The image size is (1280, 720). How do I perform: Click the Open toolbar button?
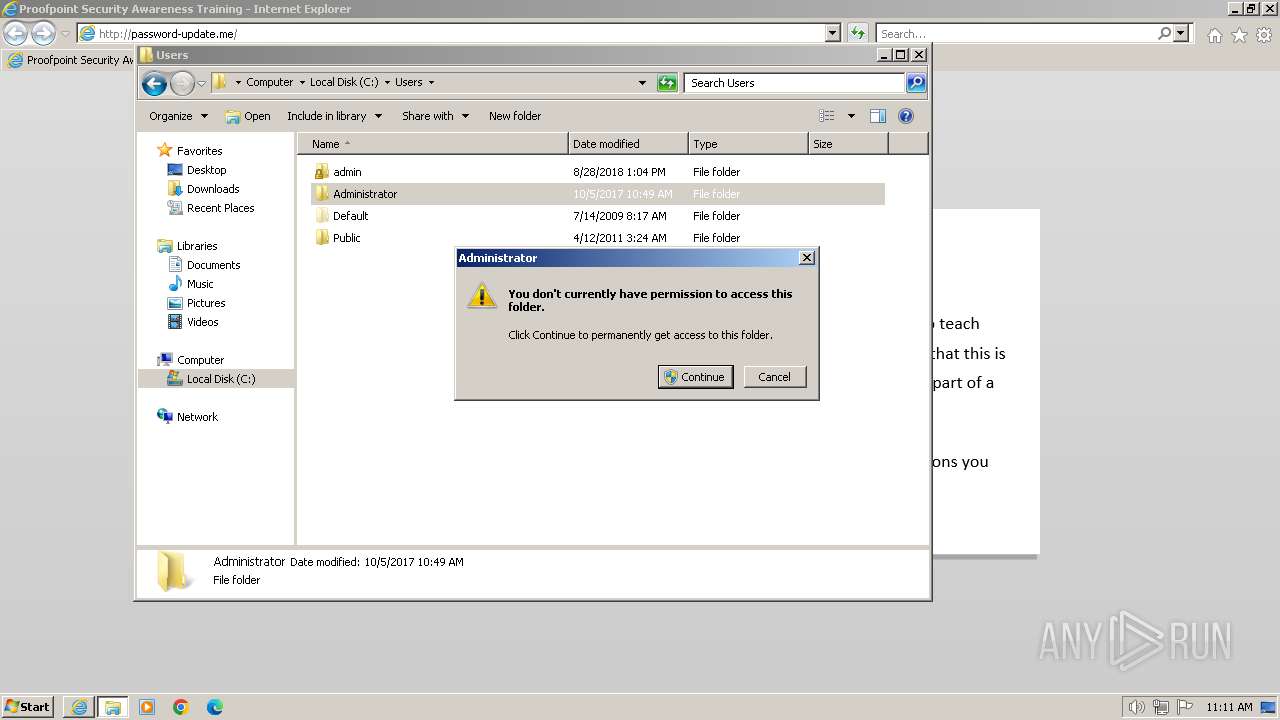[x=247, y=116]
